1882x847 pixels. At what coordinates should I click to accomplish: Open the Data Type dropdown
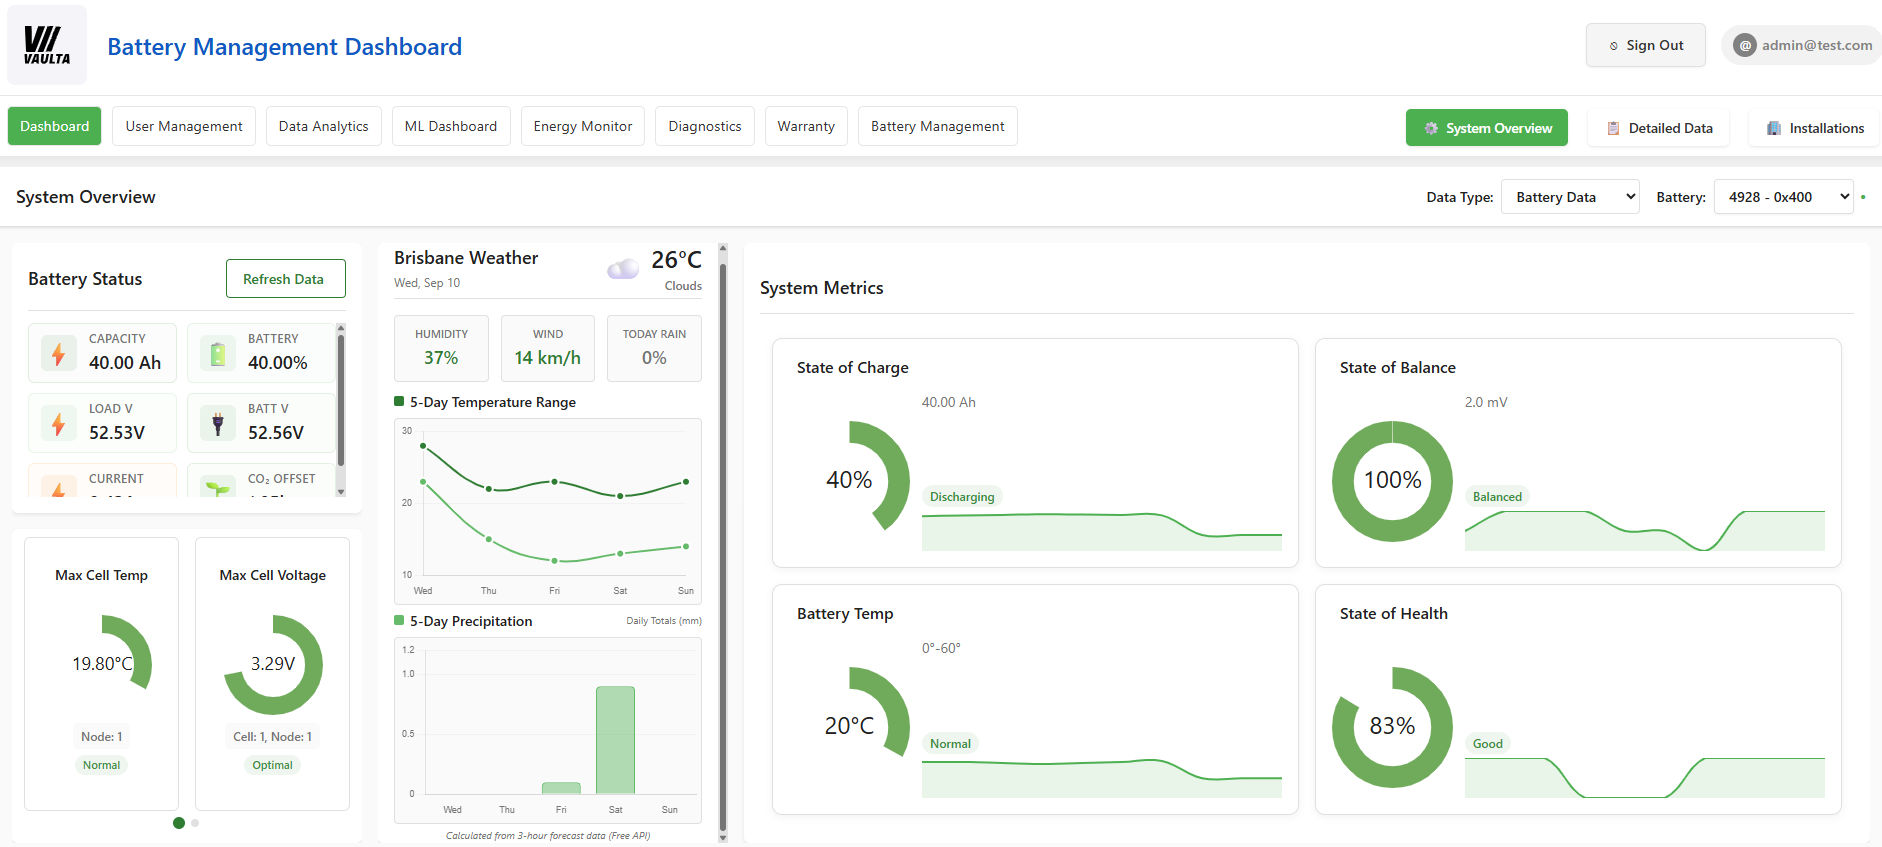(x=1570, y=197)
